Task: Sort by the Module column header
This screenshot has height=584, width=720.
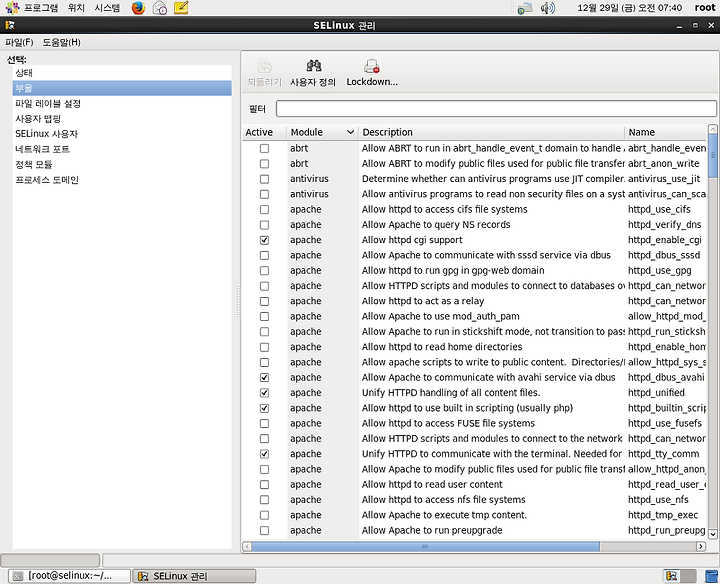Action: pos(322,132)
